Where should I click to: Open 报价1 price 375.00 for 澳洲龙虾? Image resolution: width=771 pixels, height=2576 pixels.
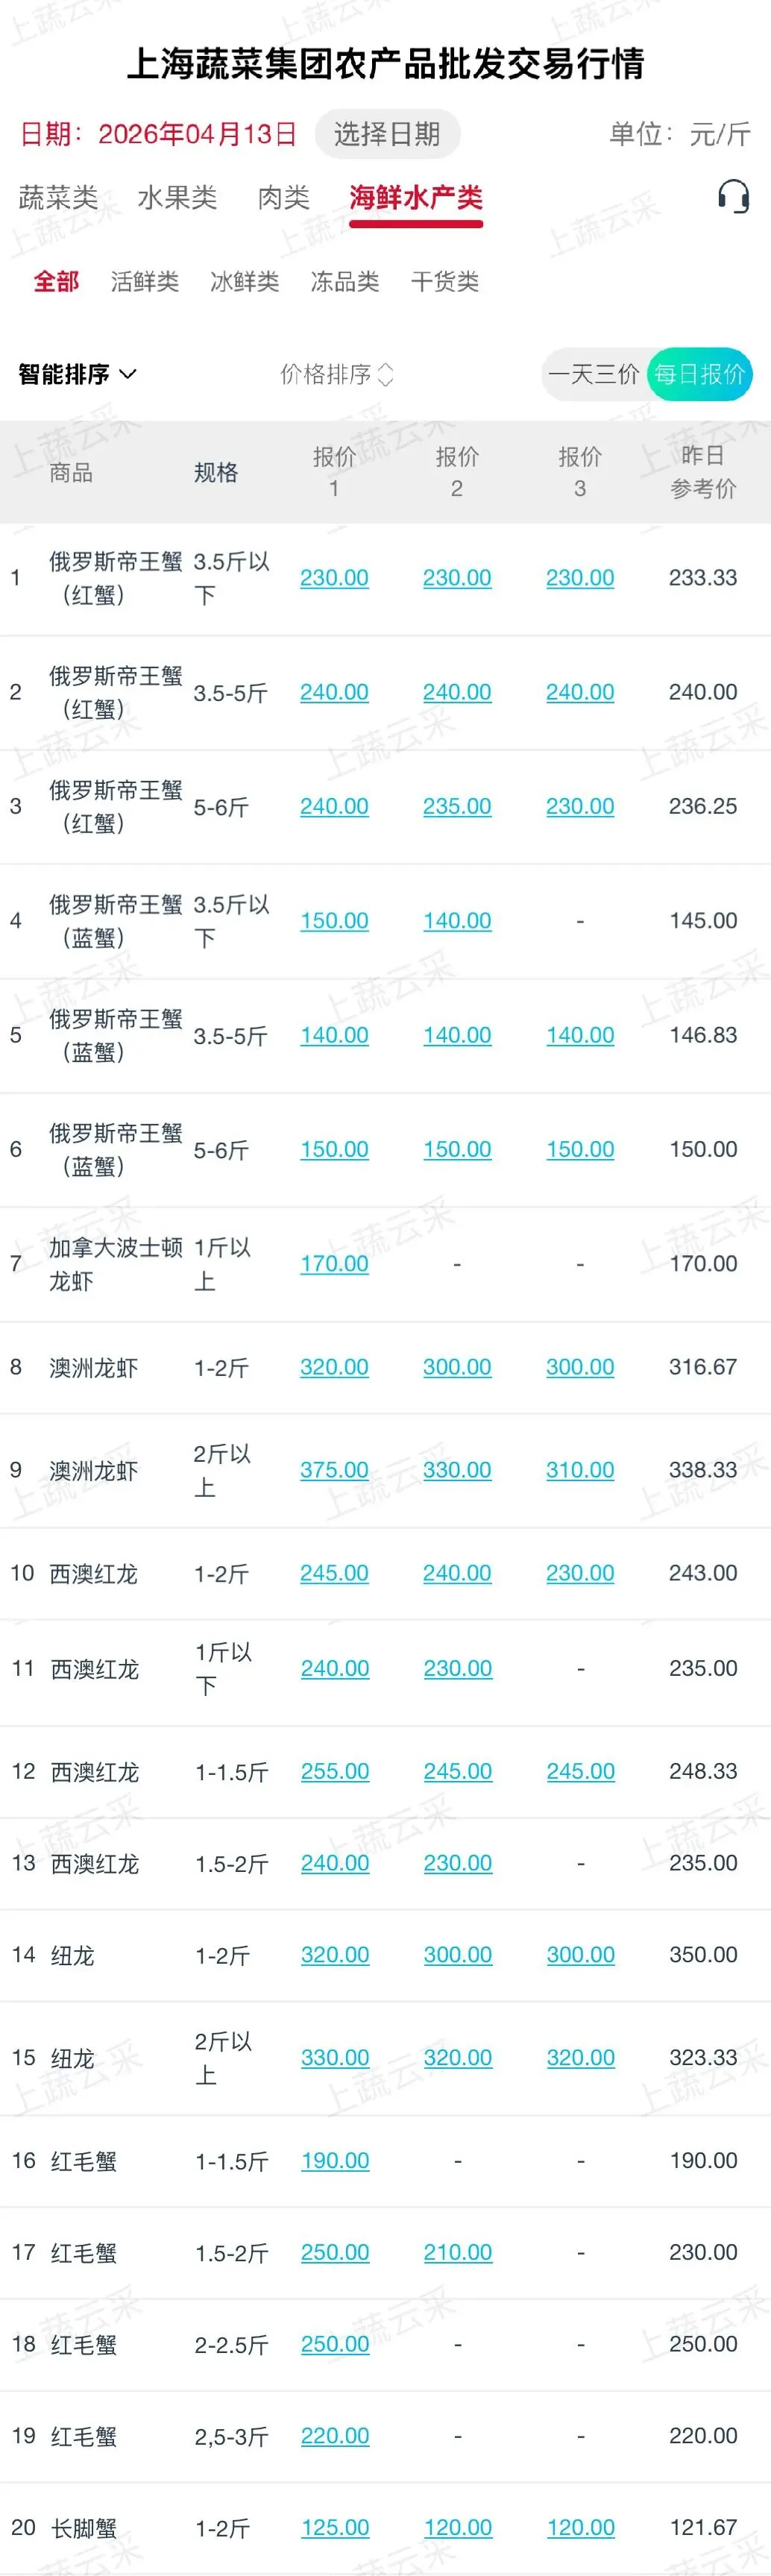click(335, 1470)
